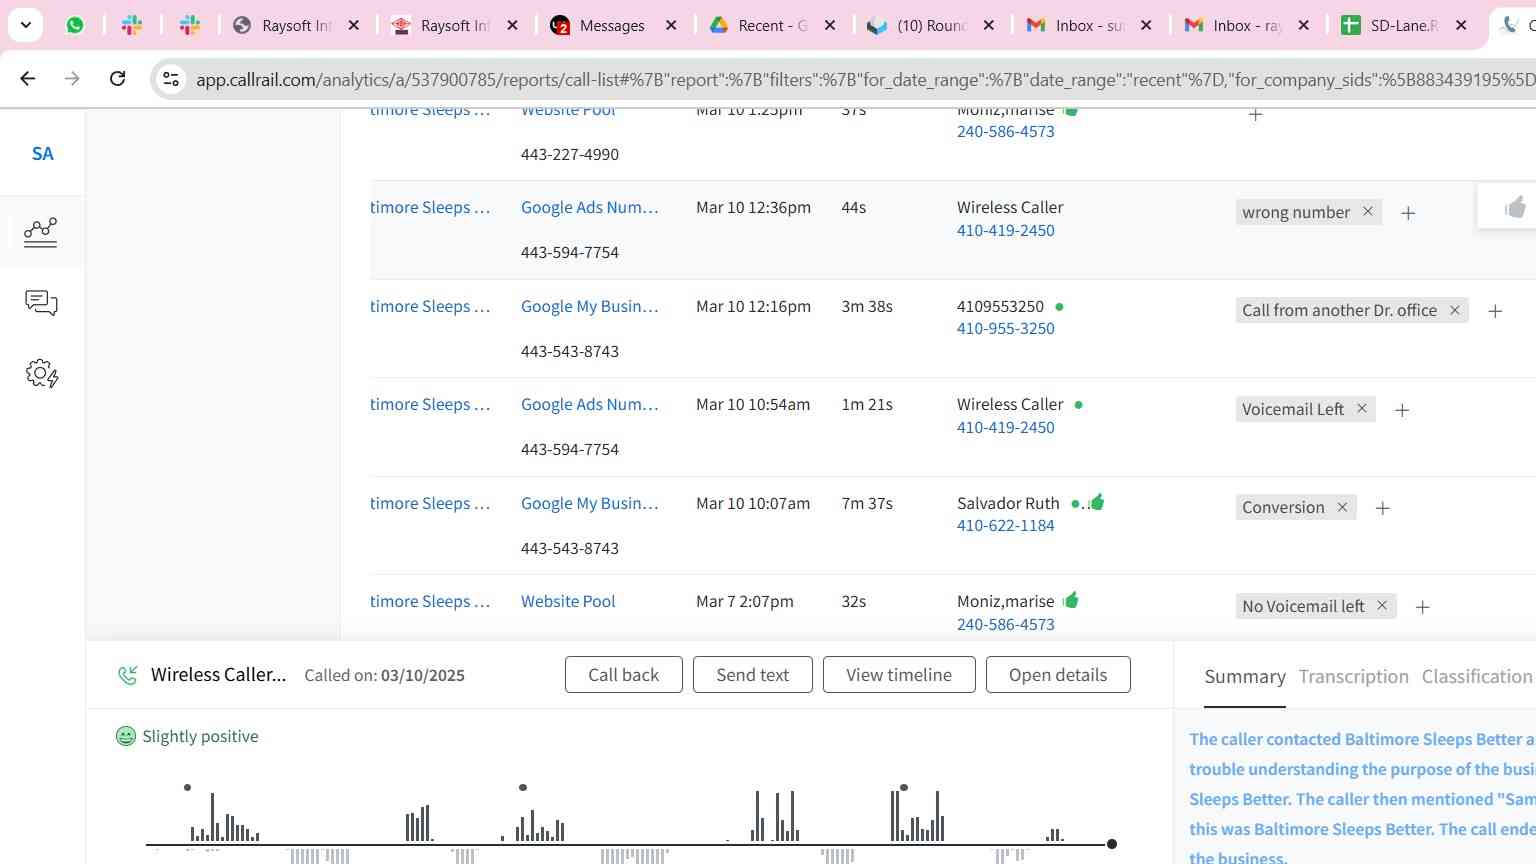Open the browser tab search chevron

point(25,25)
